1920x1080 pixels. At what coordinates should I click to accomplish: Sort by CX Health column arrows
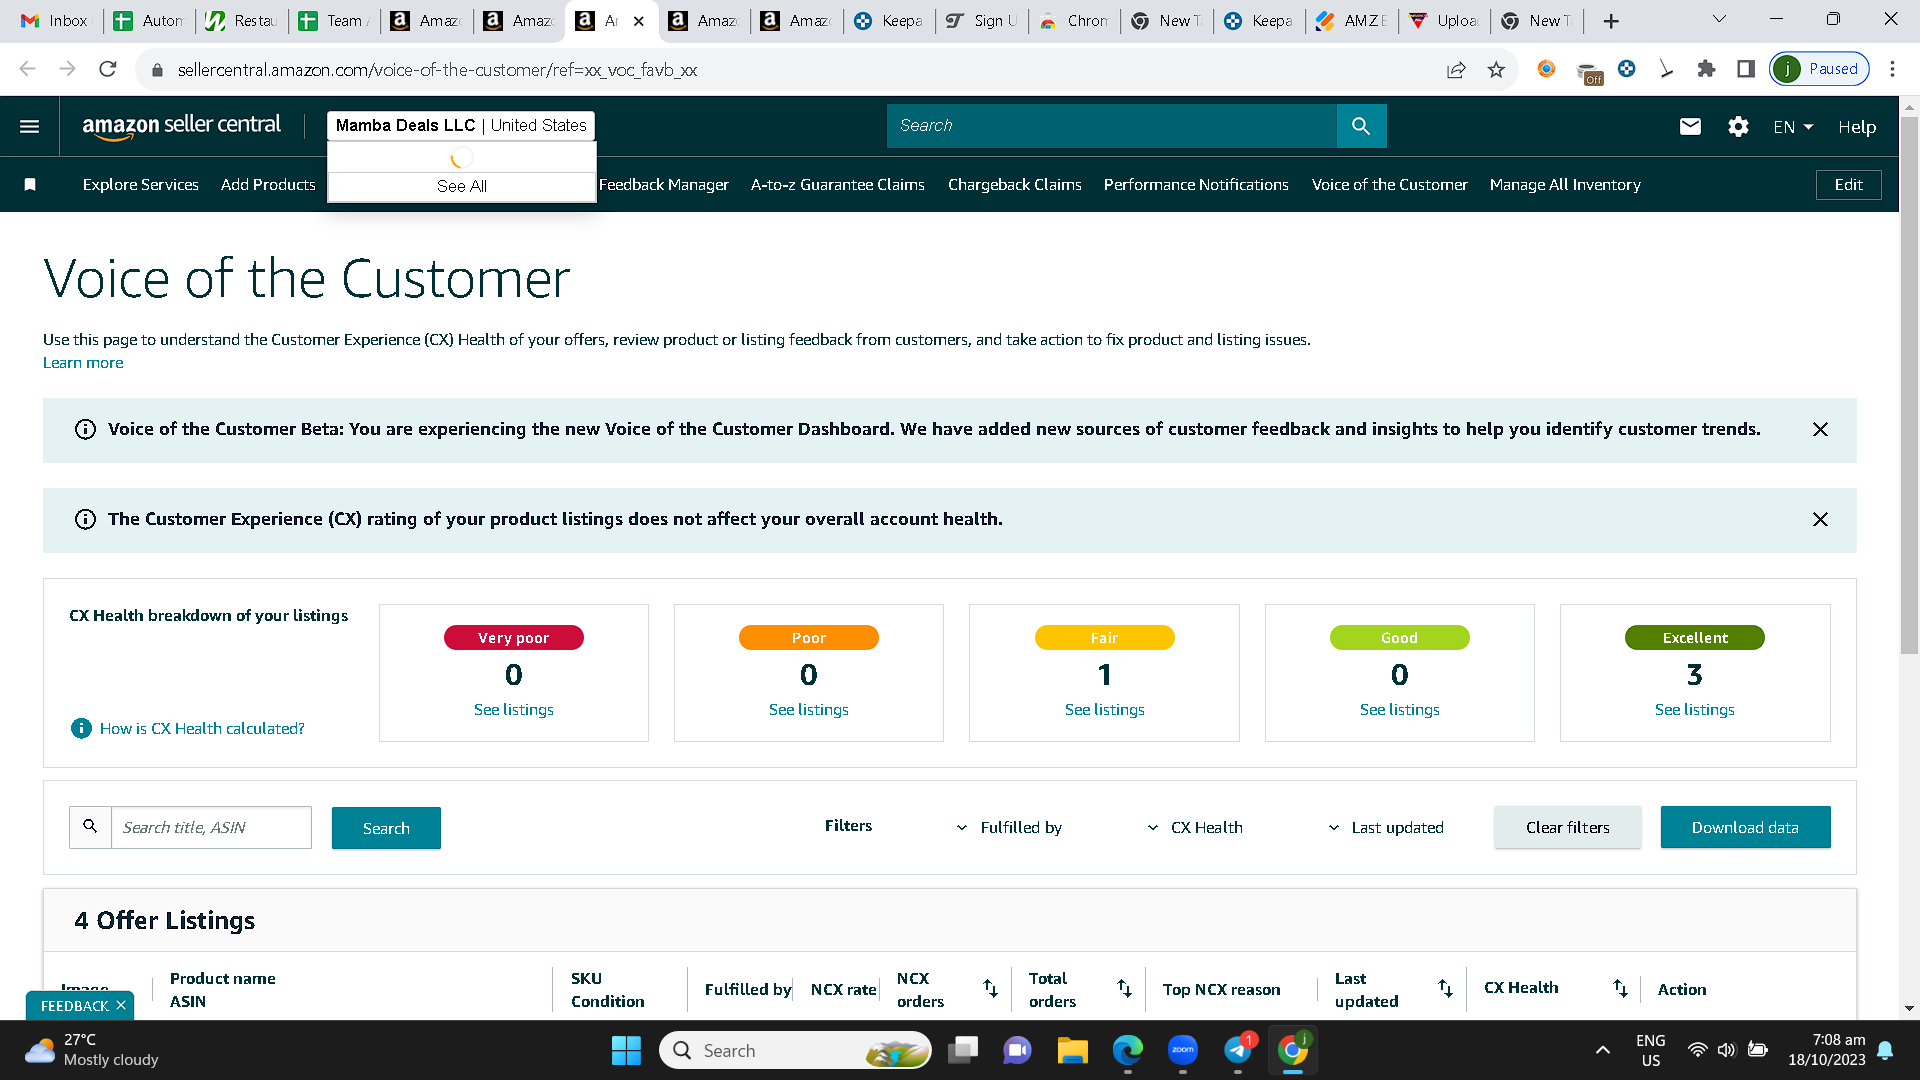coord(1620,989)
